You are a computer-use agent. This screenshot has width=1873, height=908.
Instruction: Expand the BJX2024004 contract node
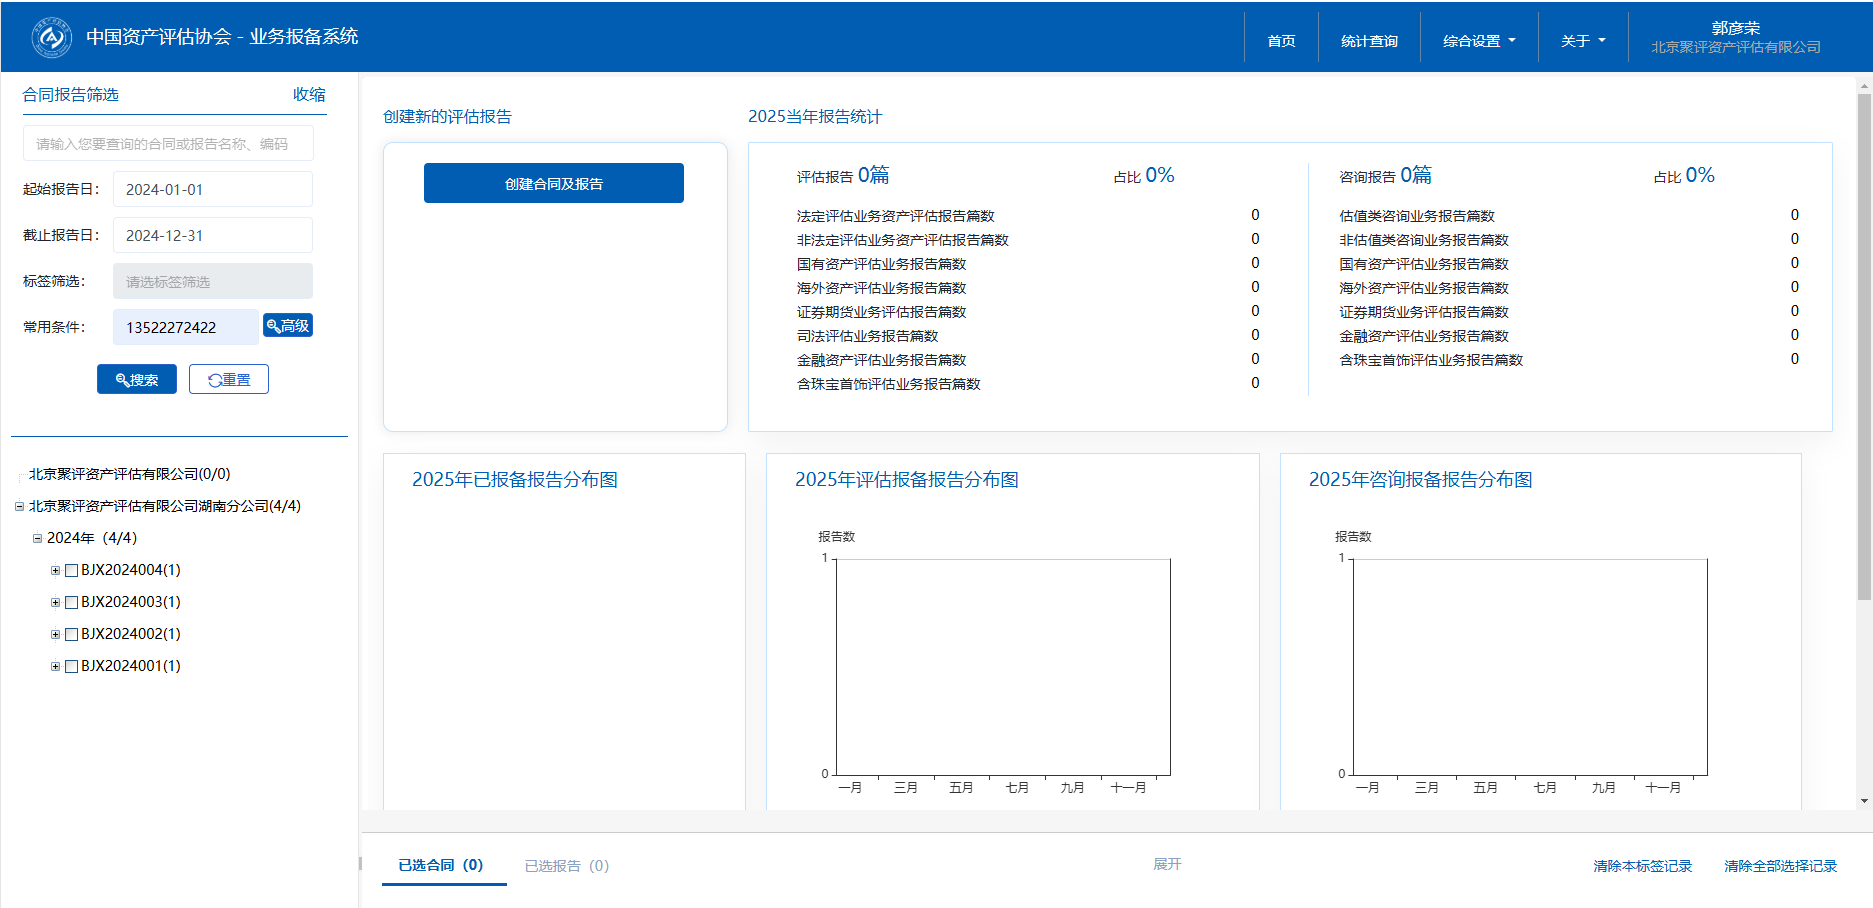point(56,571)
